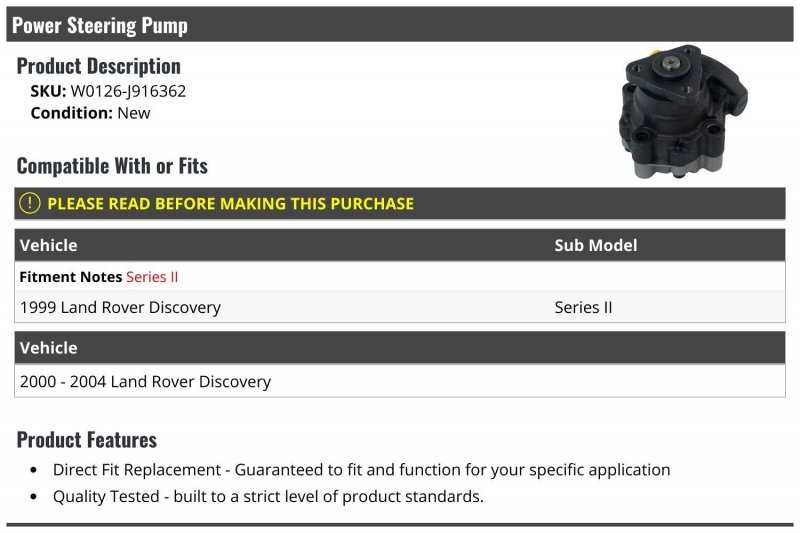
Task: Click the Direct Fit Replacement bullet text
Action: (361, 470)
